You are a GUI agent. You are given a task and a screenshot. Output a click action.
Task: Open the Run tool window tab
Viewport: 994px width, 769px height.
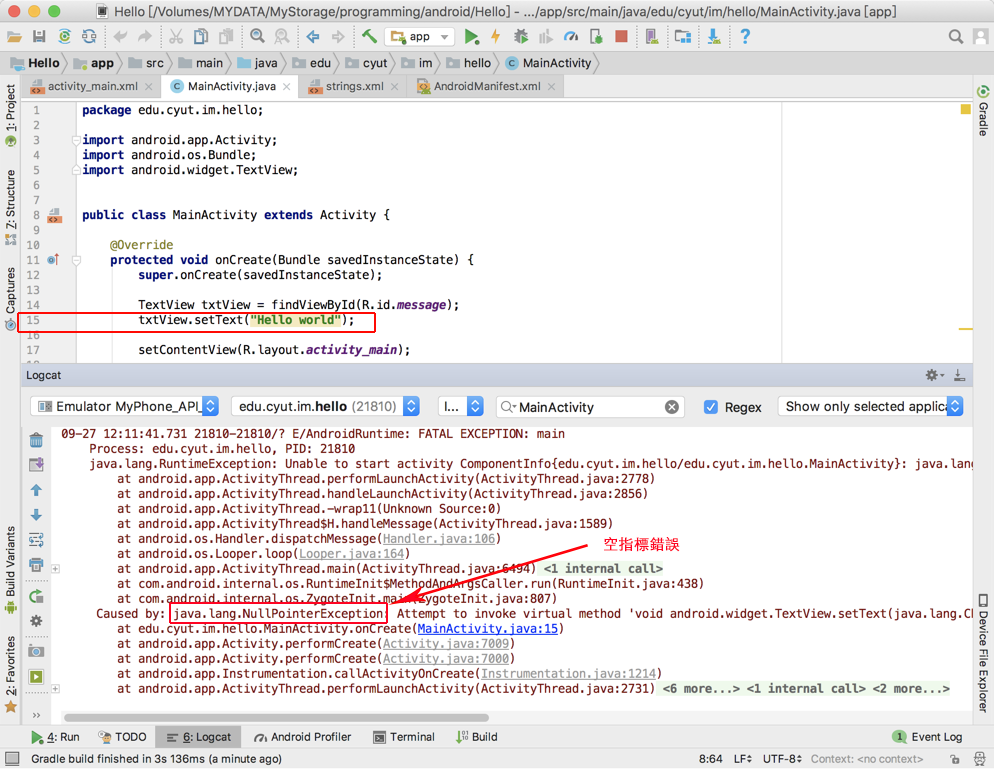[x=56, y=737]
